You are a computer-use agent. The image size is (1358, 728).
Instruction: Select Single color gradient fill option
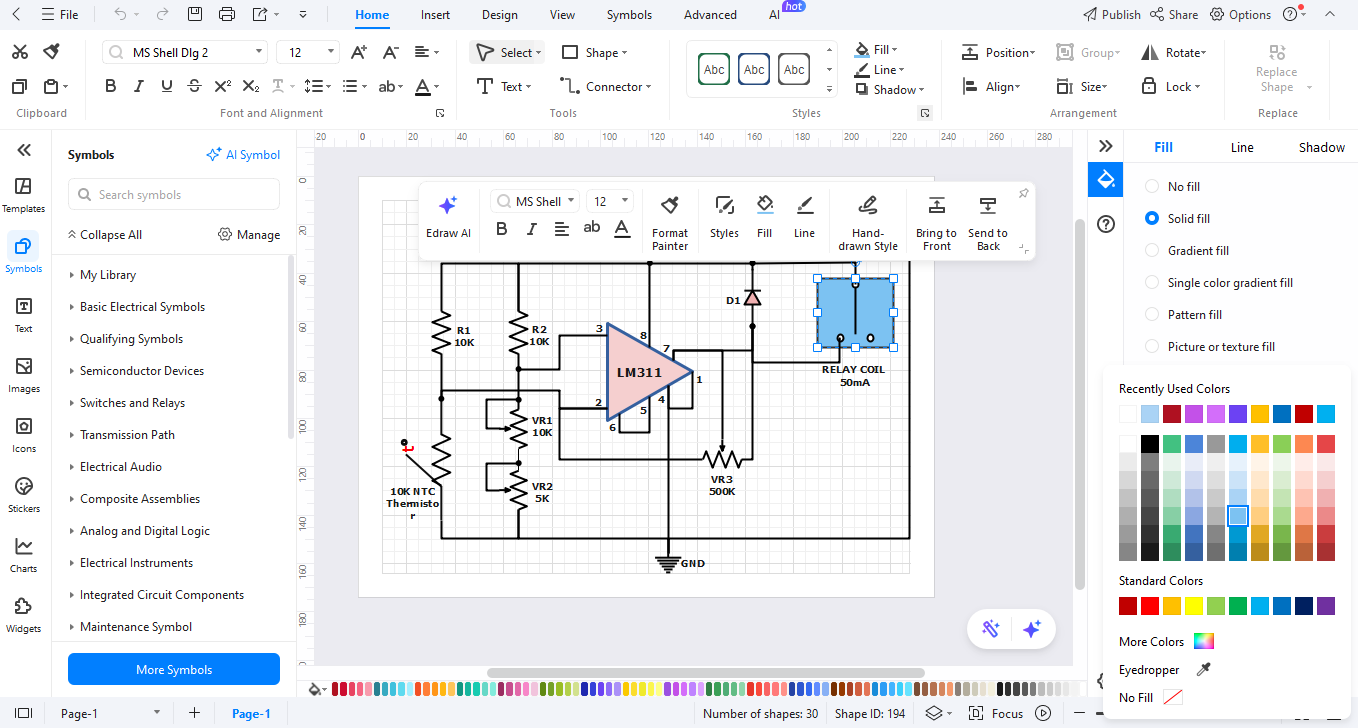coord(1152,283)
